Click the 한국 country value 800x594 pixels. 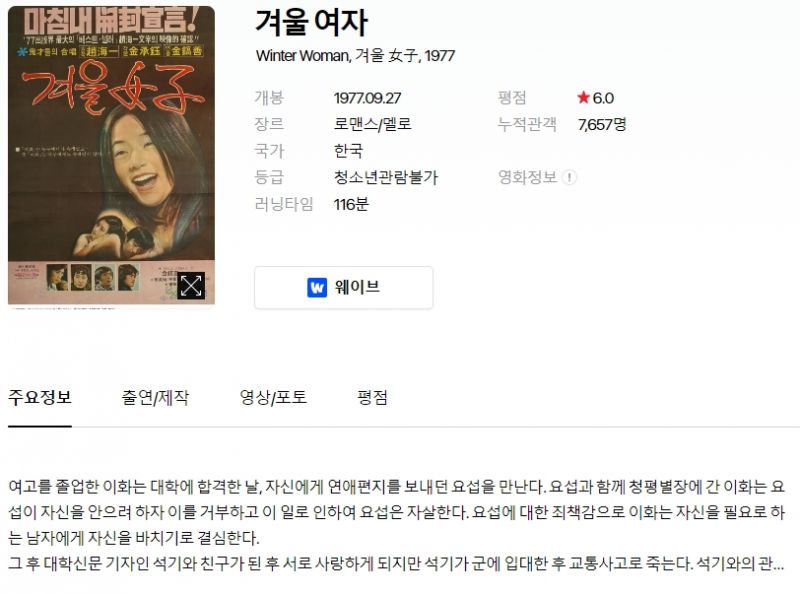point(348,151)
